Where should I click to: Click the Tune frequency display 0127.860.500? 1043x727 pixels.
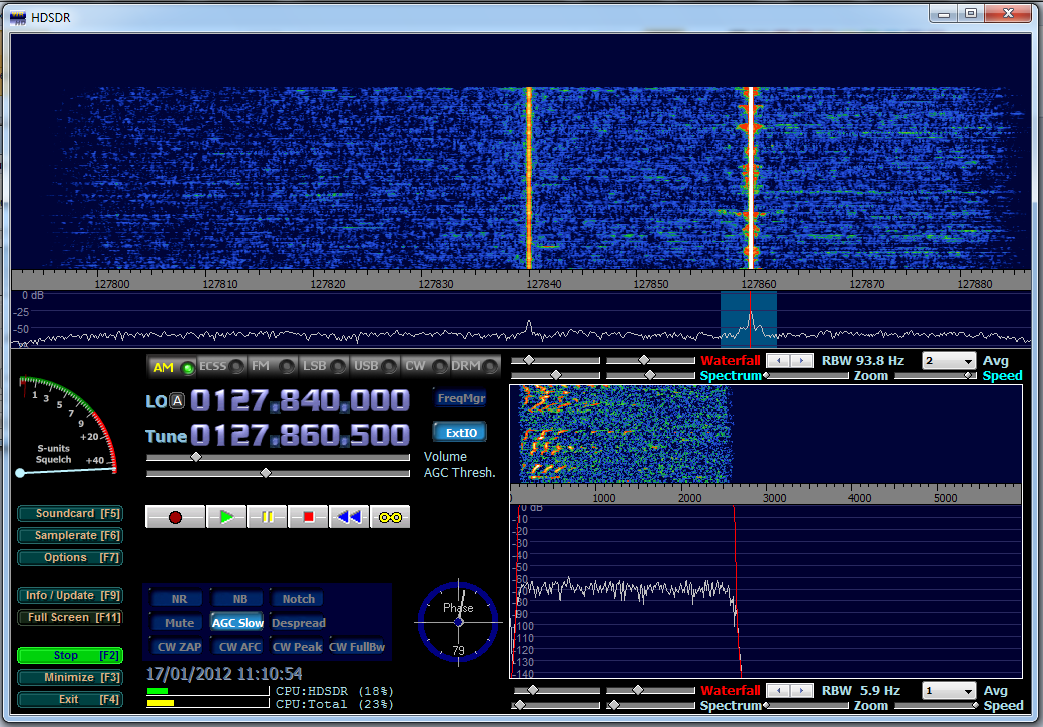pyautogui.click(x=299, y=436)
